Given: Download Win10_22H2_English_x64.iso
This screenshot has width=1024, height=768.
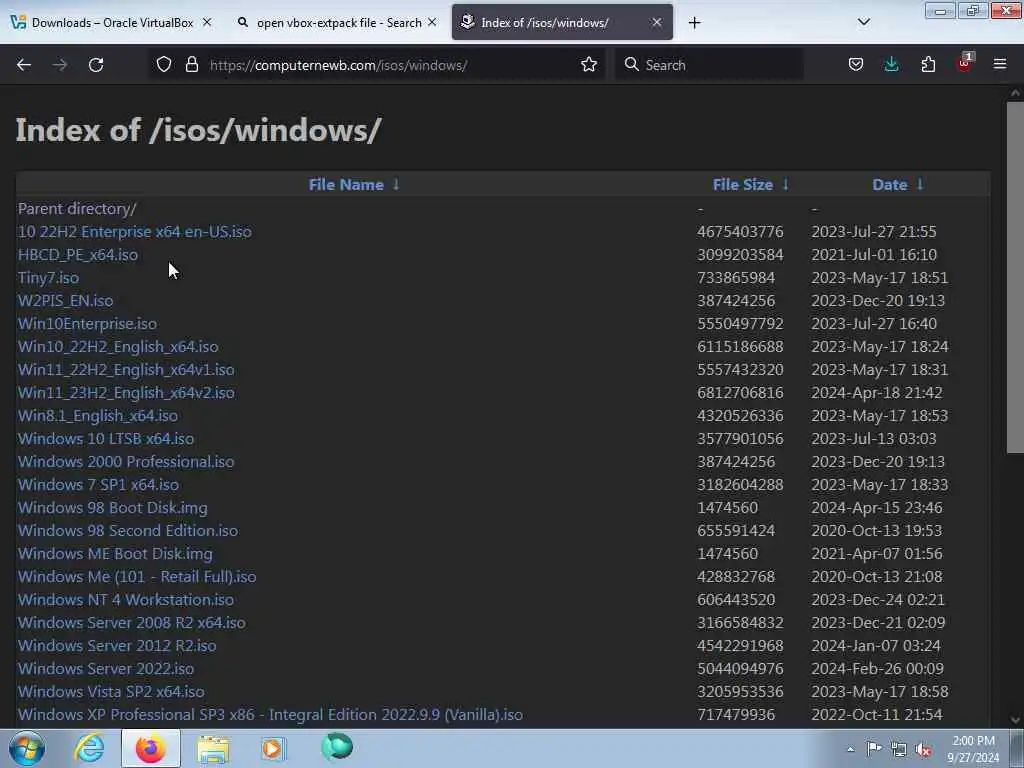Looking at the screenshot, I should 118,347.
